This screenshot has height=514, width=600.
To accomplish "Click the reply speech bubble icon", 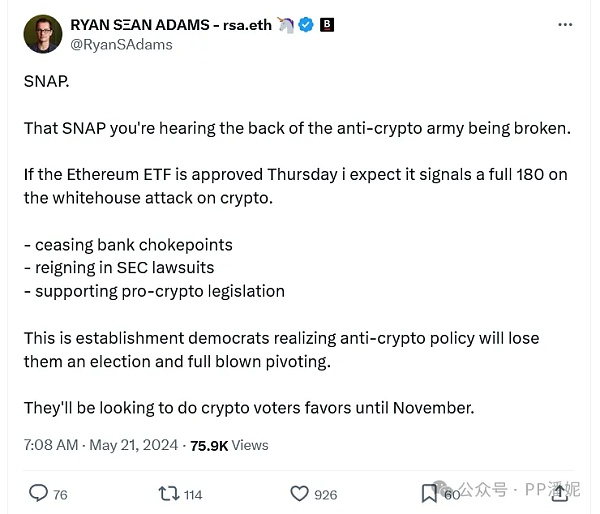I will [38, 493].
